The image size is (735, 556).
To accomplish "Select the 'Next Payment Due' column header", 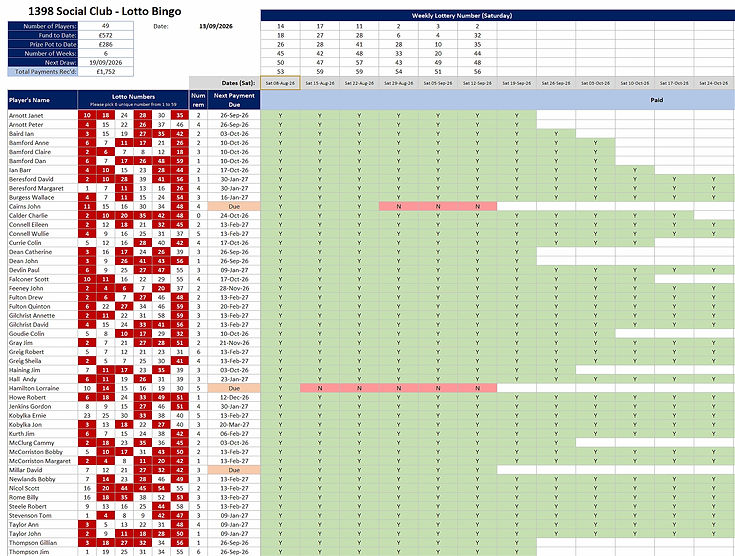I will (234, 100).
